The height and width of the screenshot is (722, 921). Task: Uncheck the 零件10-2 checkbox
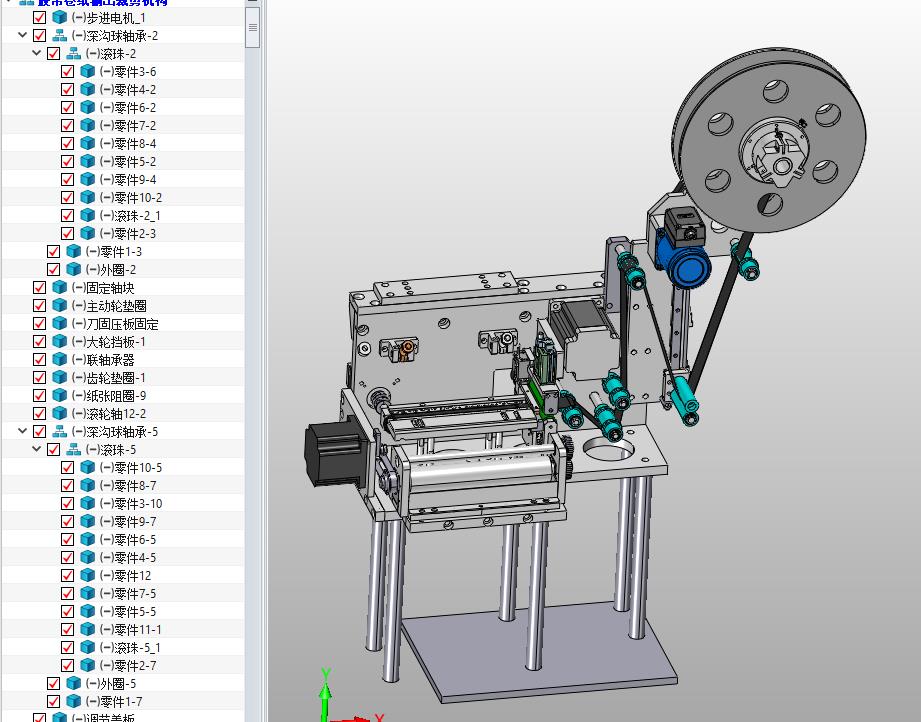pyautogui.click(x=68, y=197)
